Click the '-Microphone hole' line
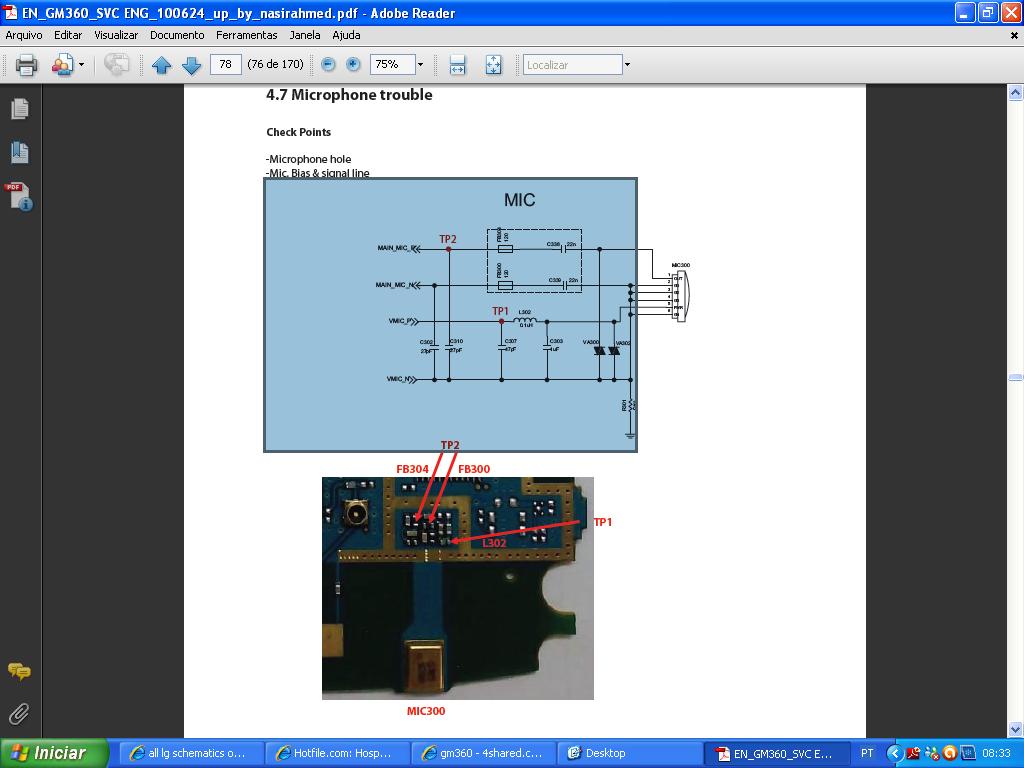 pyautogui.click(x=308, y=159)
